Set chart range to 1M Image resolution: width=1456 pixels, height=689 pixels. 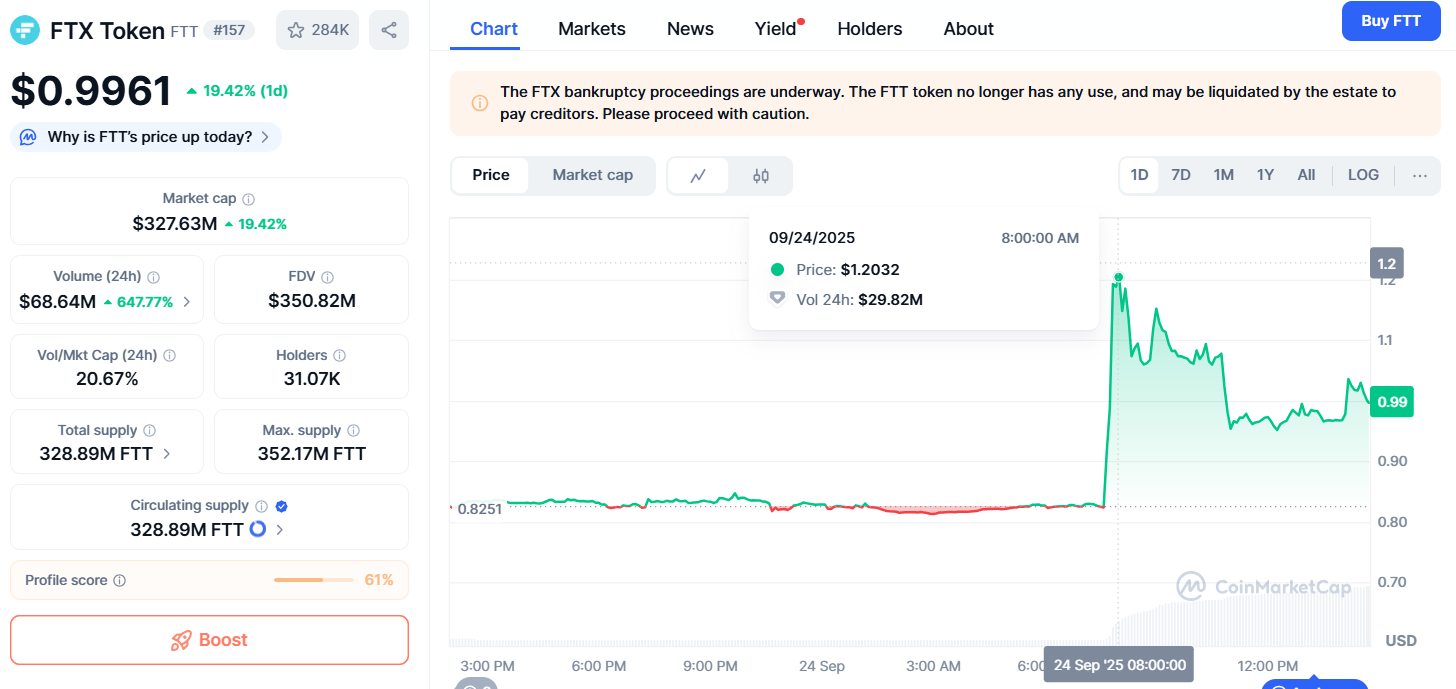(x=1223, y=175)
